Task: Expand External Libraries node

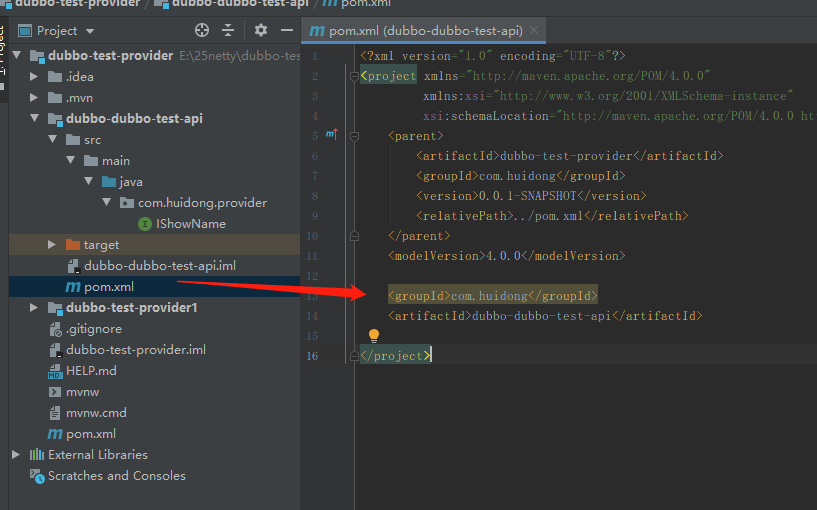Action: click(x=16, y=454)
